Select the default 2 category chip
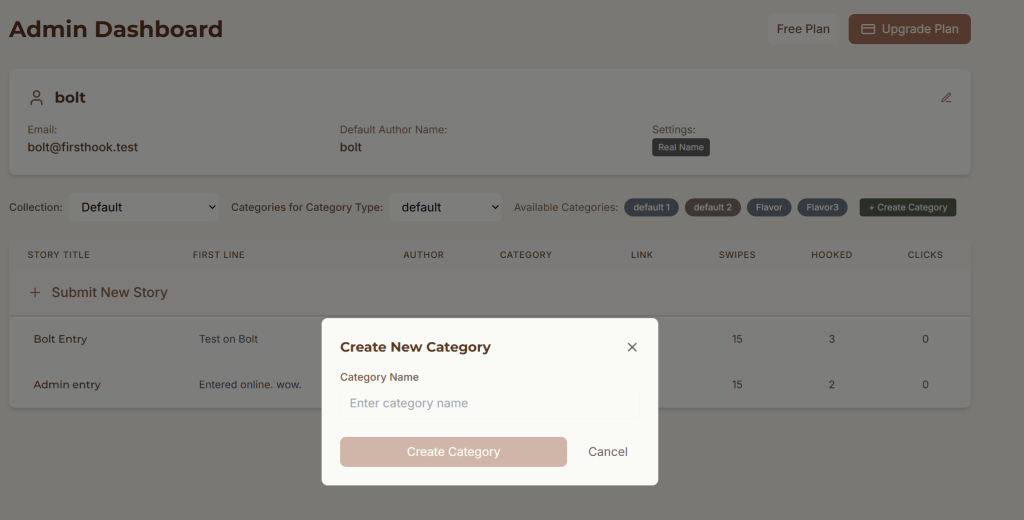Viewport: 1024px width, 520px height. click(x=712, y=207)
